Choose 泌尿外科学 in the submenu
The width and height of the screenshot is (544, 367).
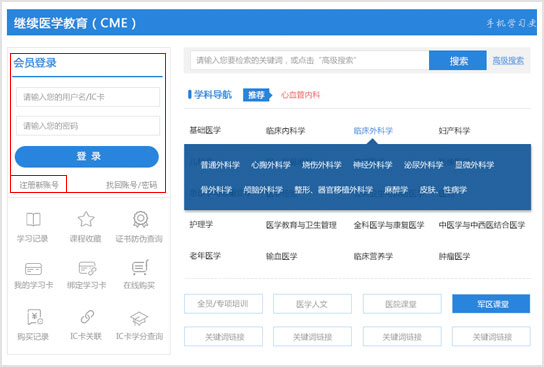click(x=423, y=165)
